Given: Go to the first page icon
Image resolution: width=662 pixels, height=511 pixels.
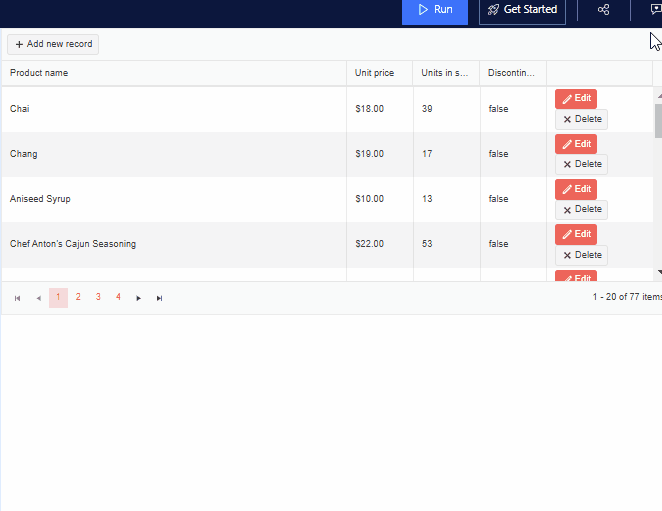Looking at the screenshot, I should point(17,298).
